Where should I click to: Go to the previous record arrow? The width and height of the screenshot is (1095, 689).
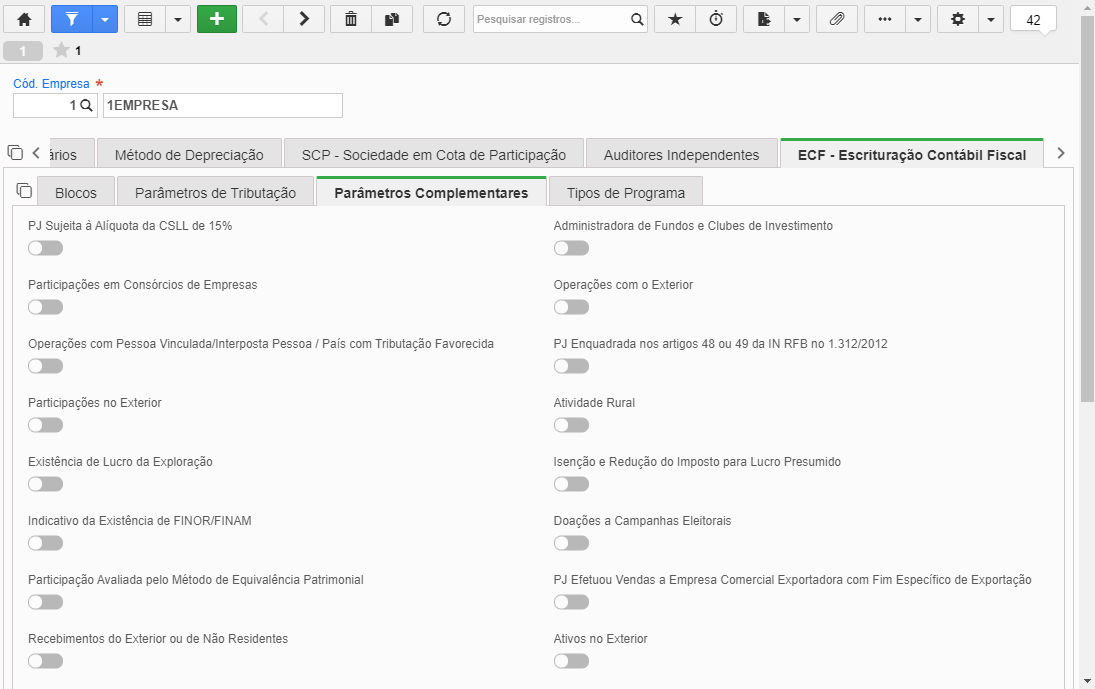[263, 19]
